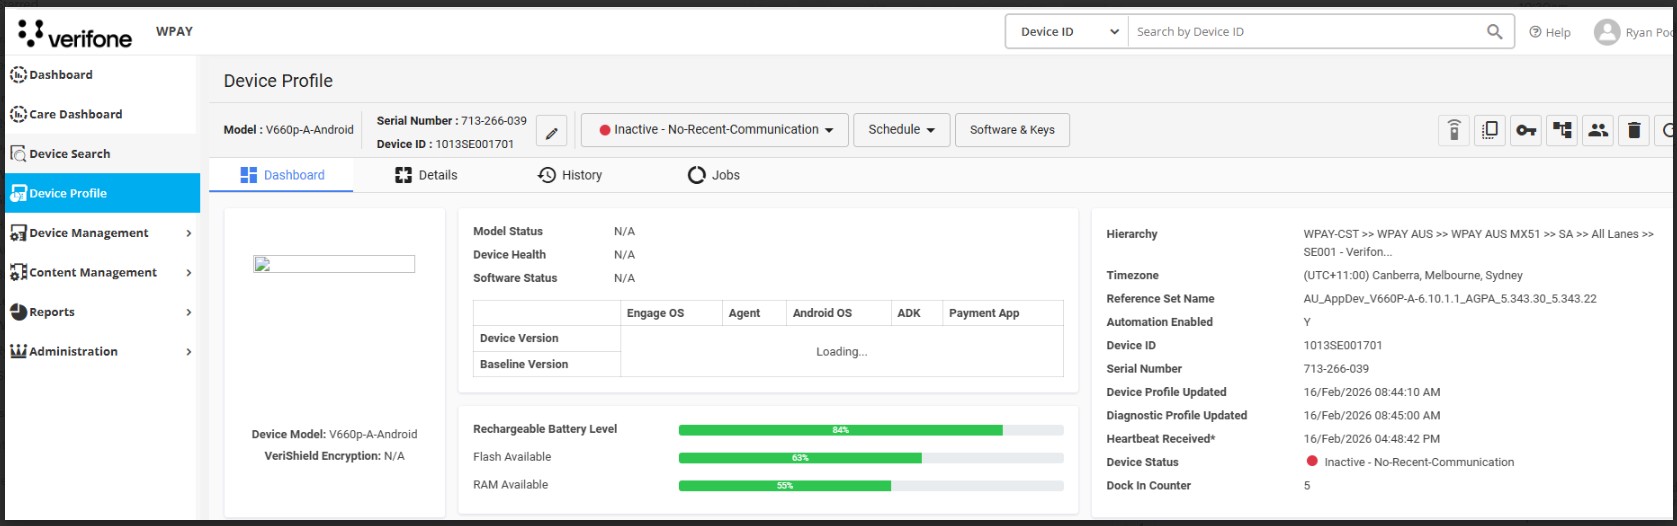Switch to the Jobs tab
The height and width of the screenshot is (526, 1677).
pyautogui.click(x=714, y=175)
